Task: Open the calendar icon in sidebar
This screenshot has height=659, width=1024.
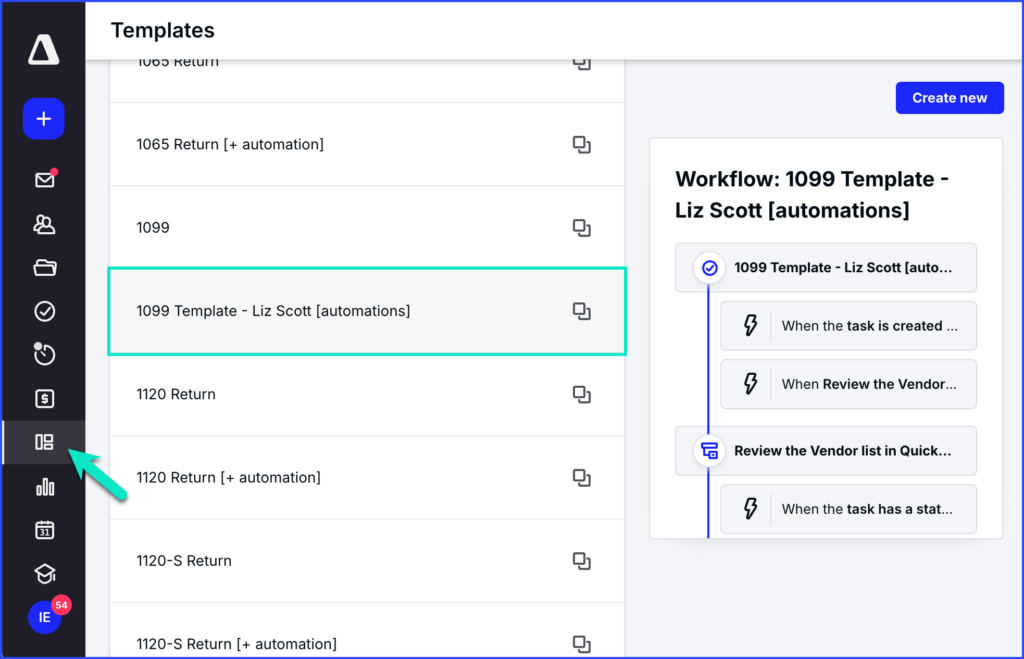Action: pyautogui.click(x=44, y=530)
